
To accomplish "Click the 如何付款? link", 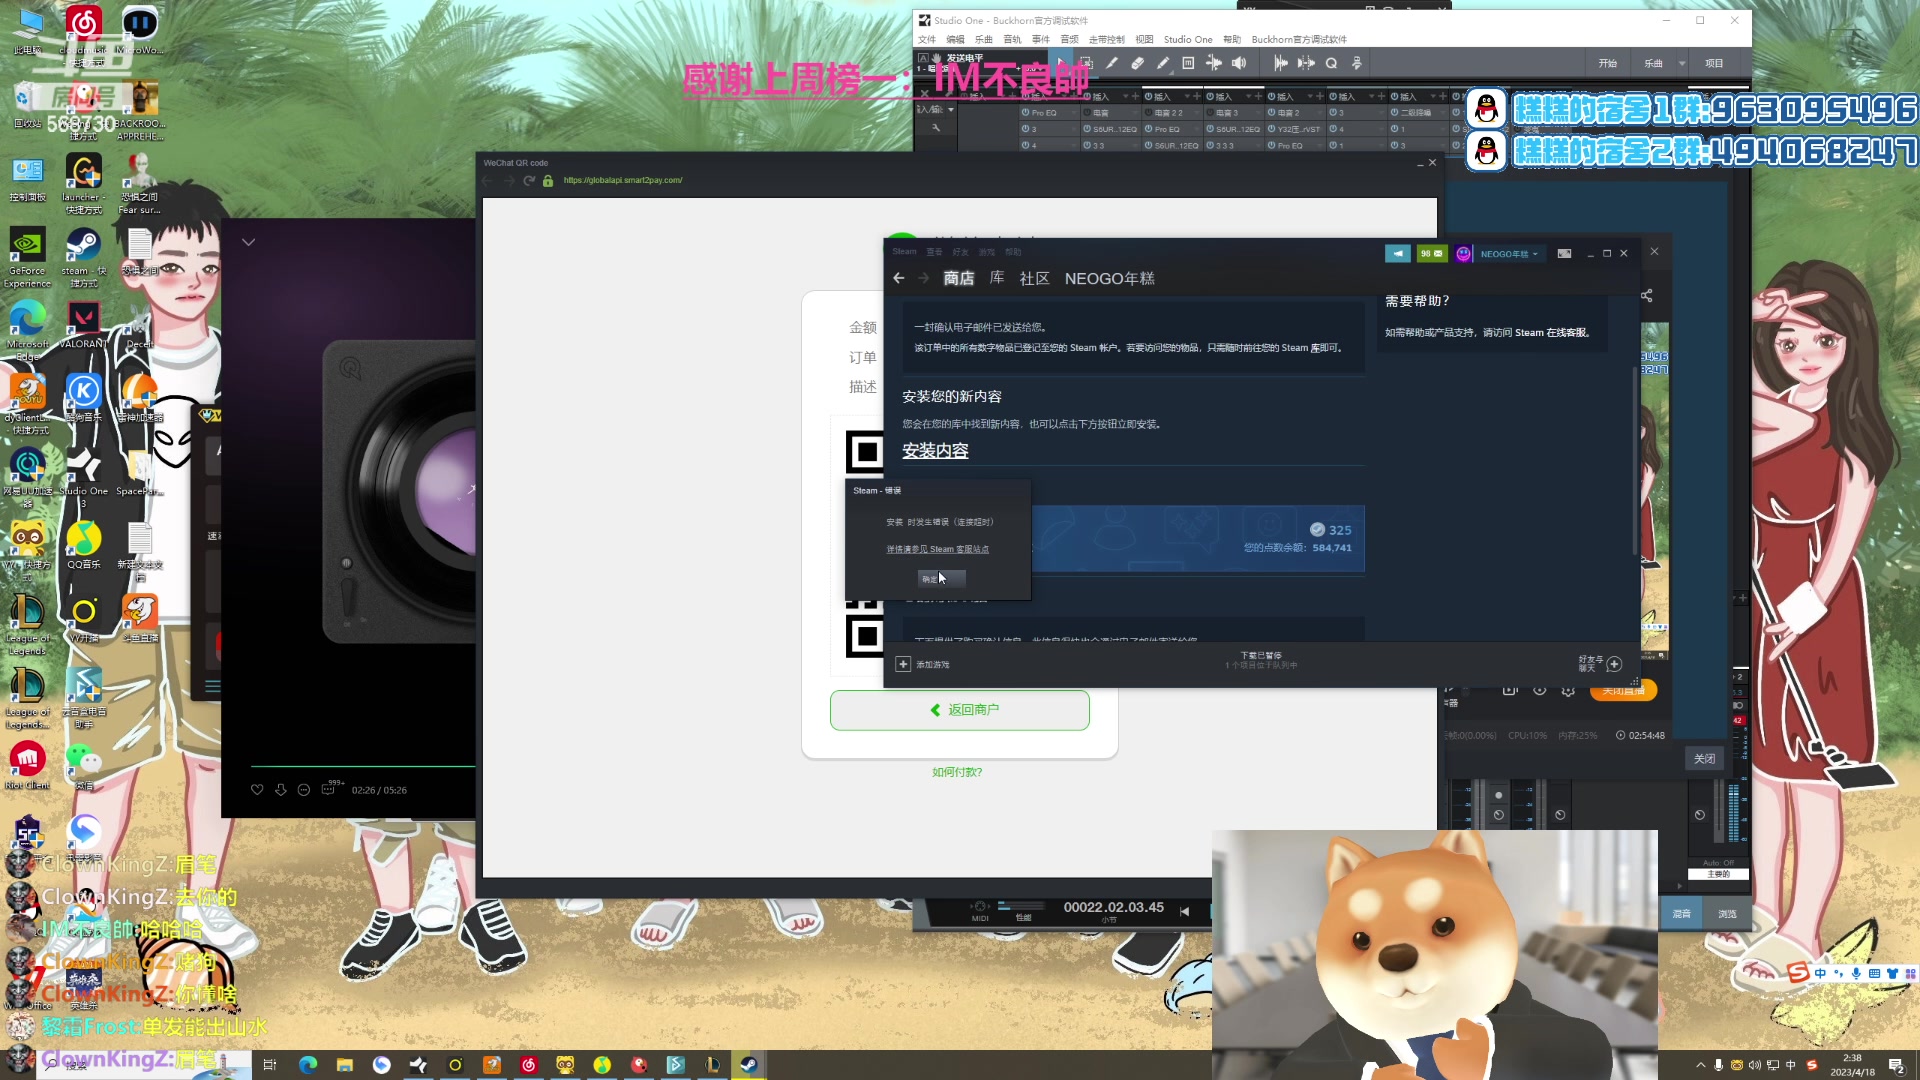I will [957, 772].
